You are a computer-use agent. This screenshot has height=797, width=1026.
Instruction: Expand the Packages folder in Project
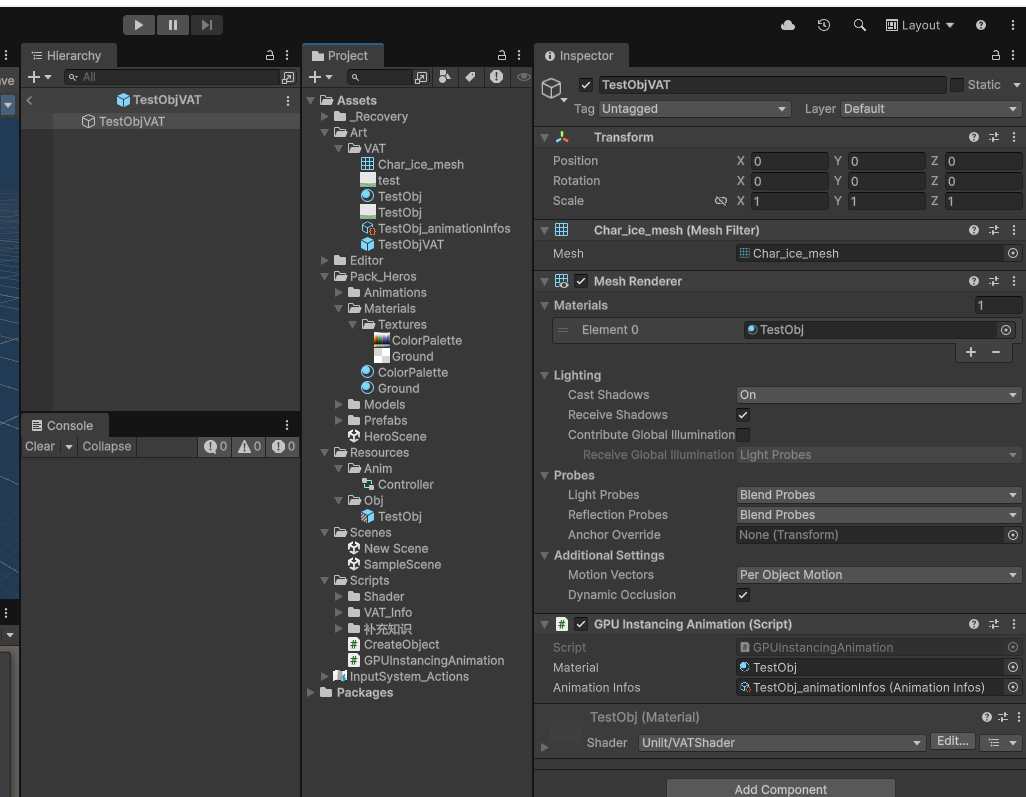tap(311, 692)
